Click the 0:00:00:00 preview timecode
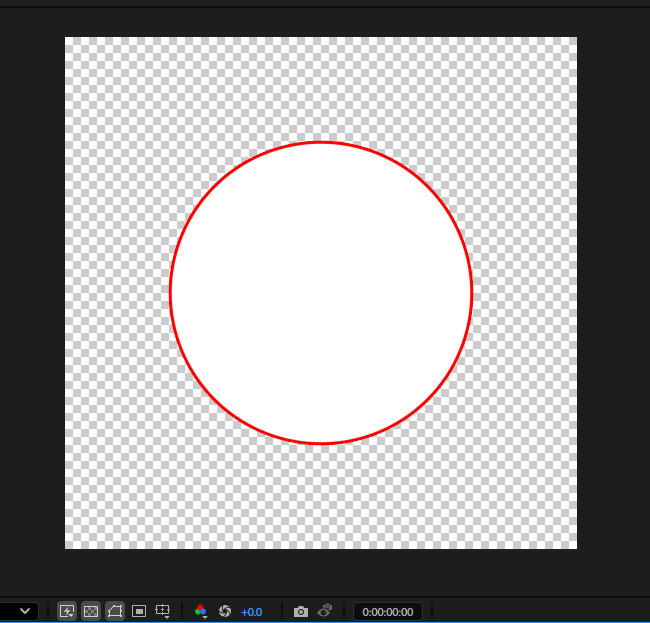Screen dimensions: 650x623 coord(388,611)
